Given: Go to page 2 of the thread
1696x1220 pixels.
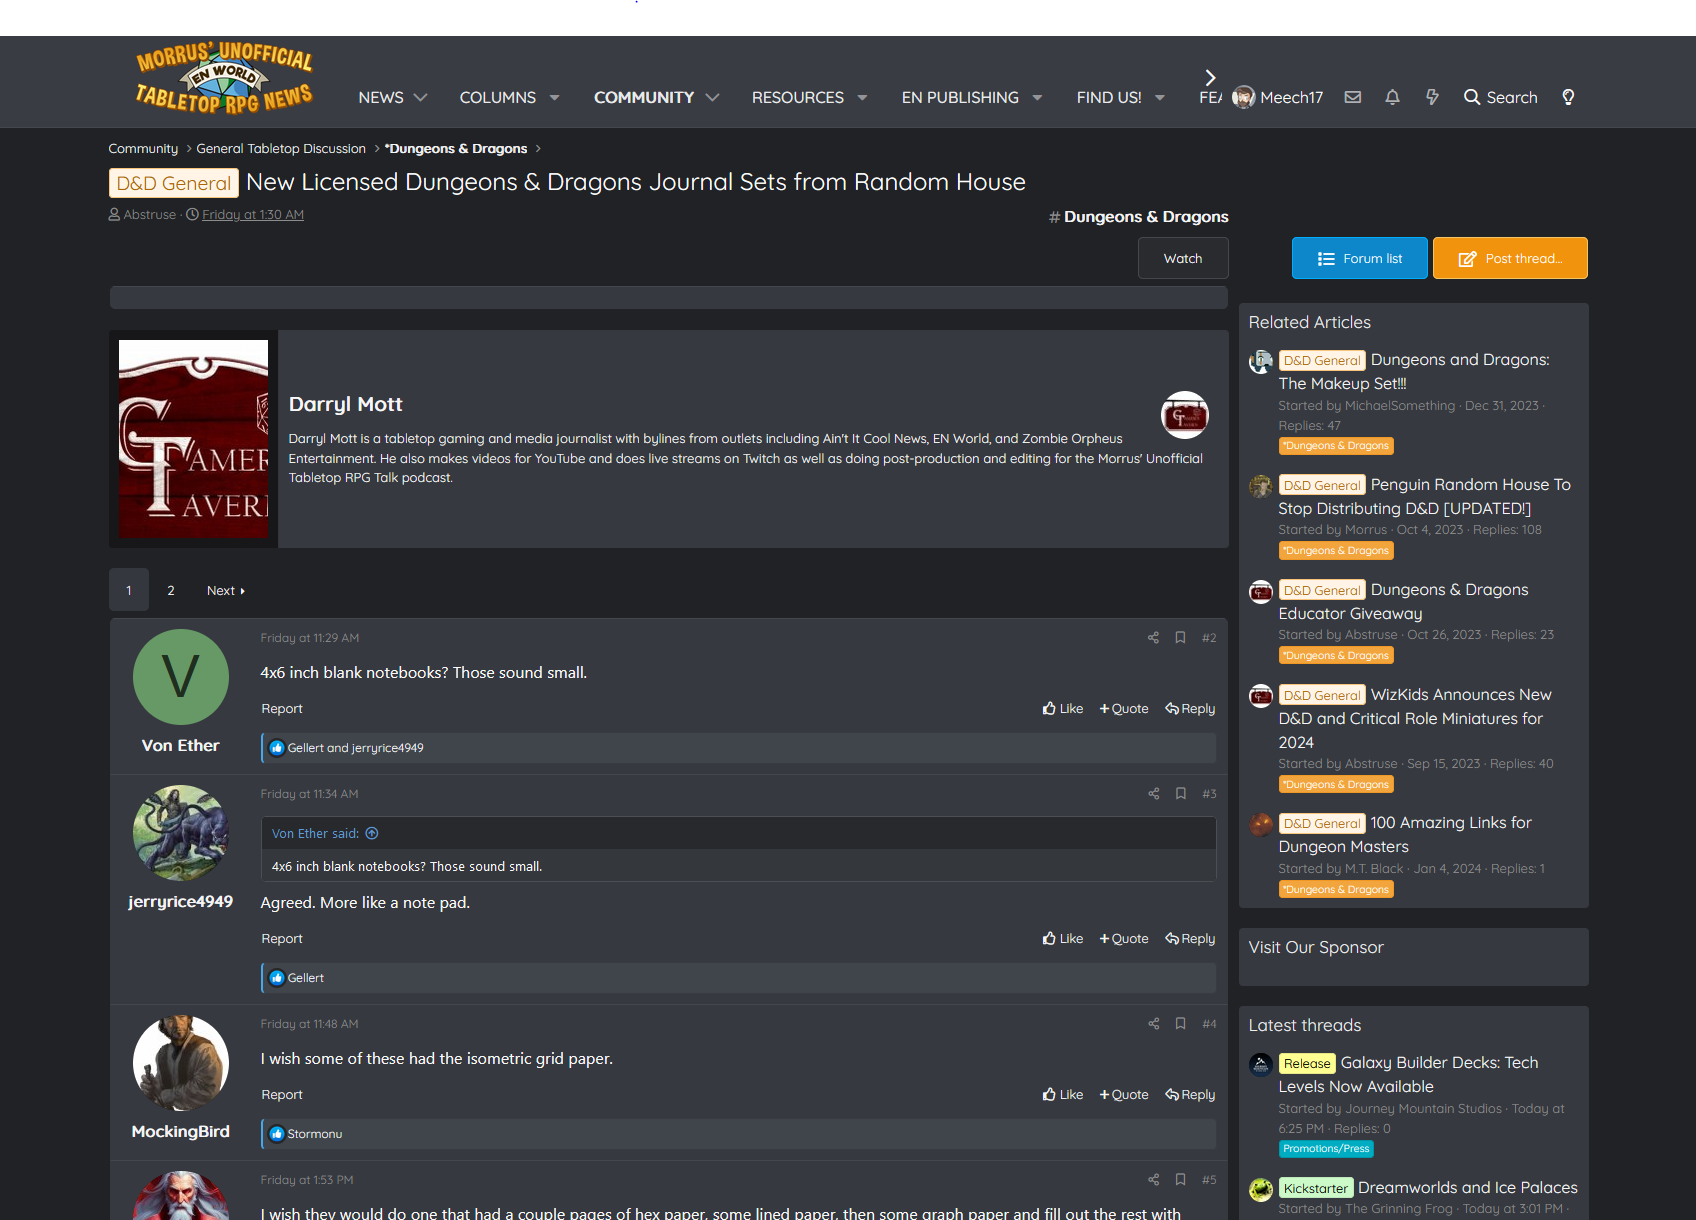Looking at the screenshot, I should pyautogui.click(x=171, y=590).
